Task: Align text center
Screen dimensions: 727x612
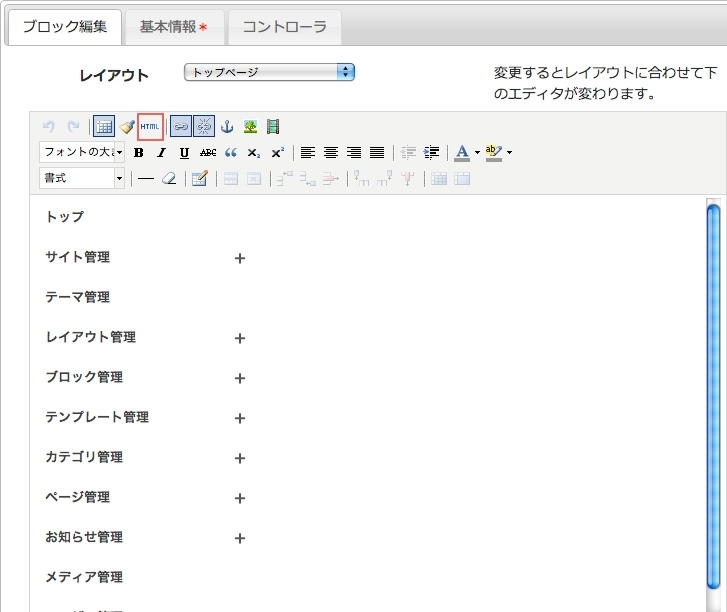Action: click(331, 153)
